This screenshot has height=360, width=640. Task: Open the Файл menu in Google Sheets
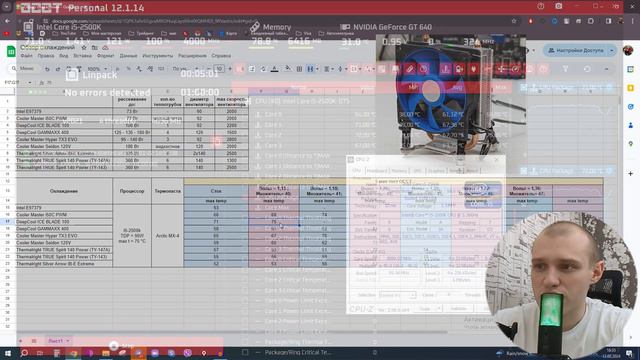26,56
